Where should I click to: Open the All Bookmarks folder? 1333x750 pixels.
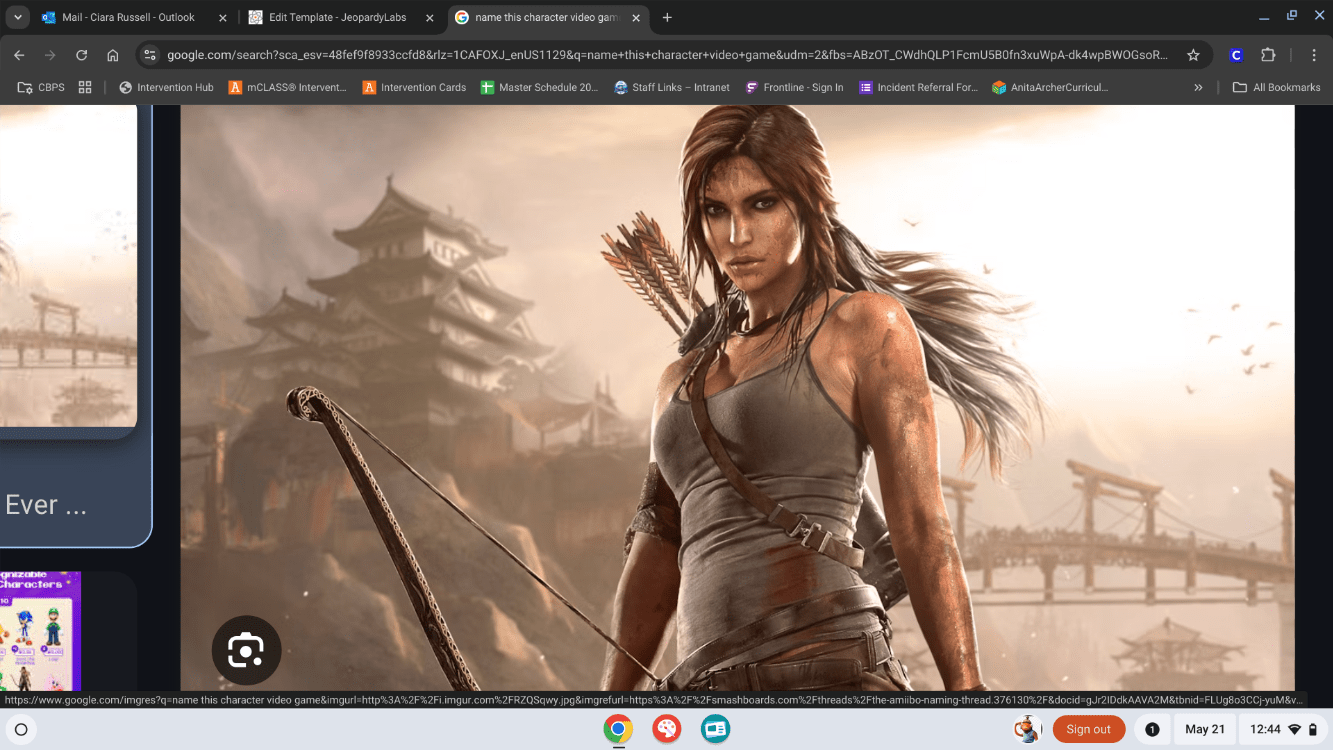(x=1276, y=87)
